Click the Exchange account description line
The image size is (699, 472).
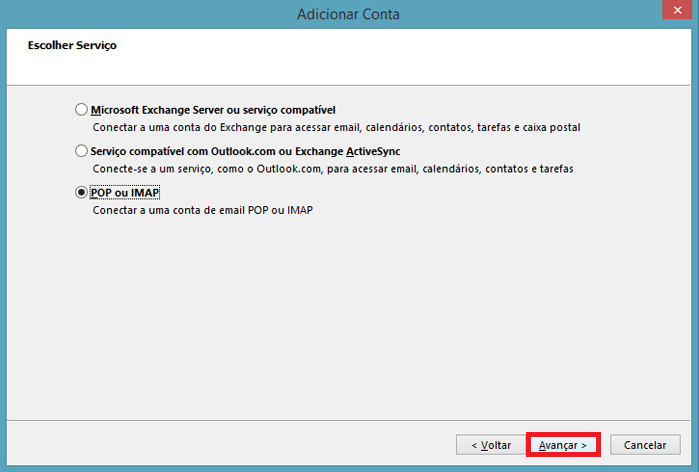pyautogui.click(x=336, y=128)
